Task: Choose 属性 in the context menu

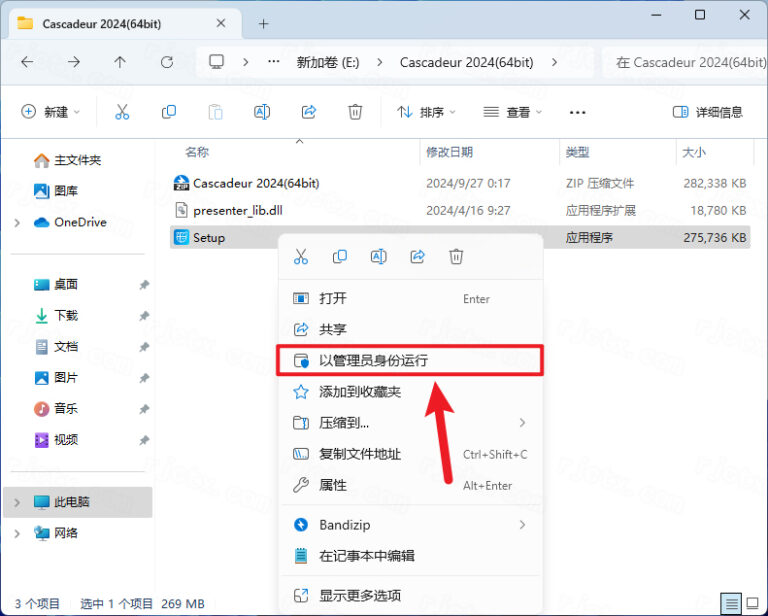Action: (x=333, y=485)
